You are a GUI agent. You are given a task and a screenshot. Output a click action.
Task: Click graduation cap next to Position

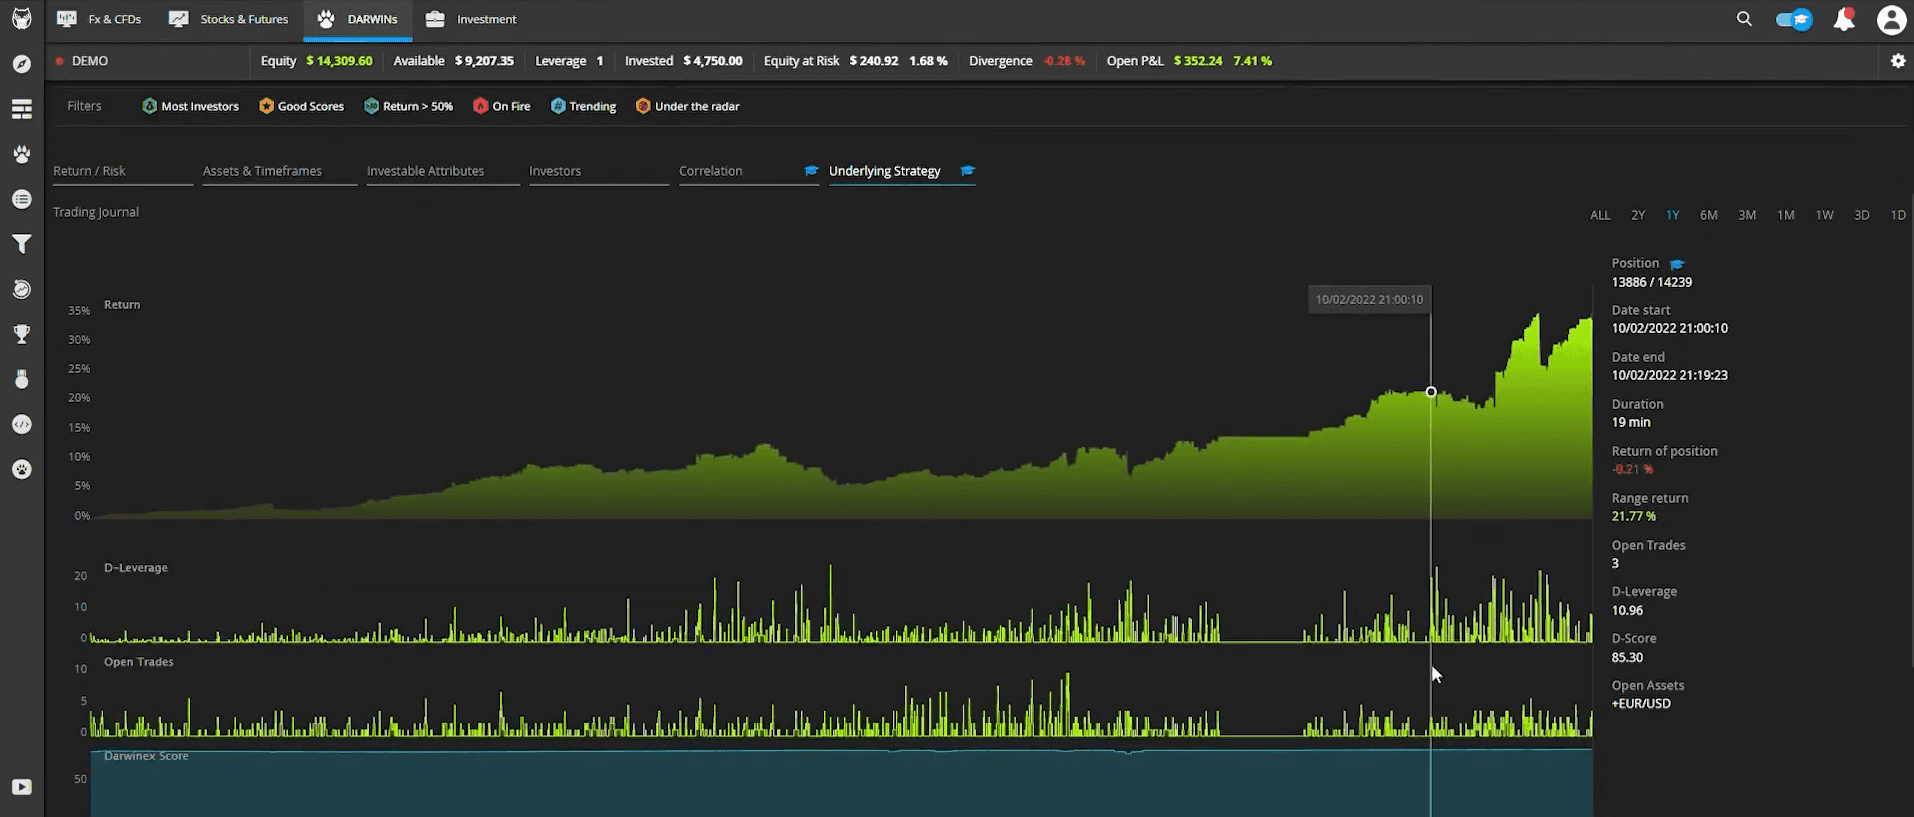[1677, 264]
